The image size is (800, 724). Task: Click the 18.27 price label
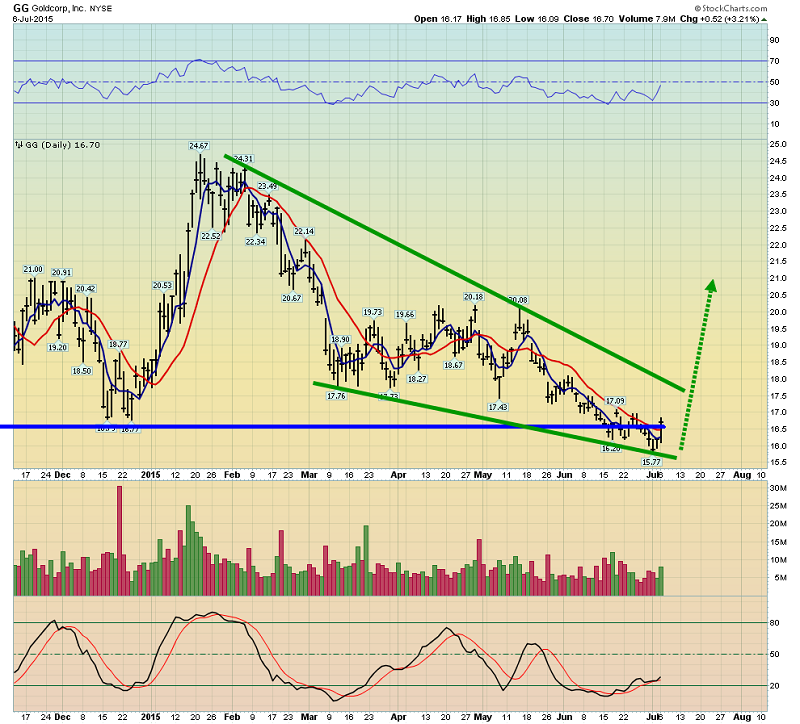coord(417,379)
